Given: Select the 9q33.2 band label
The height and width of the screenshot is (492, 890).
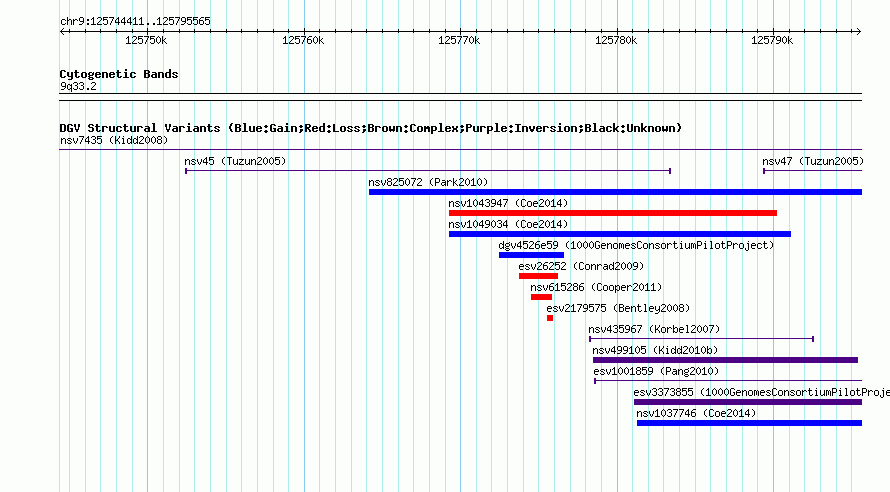Looking at the screenshot, I should click(x=78, y=86).
